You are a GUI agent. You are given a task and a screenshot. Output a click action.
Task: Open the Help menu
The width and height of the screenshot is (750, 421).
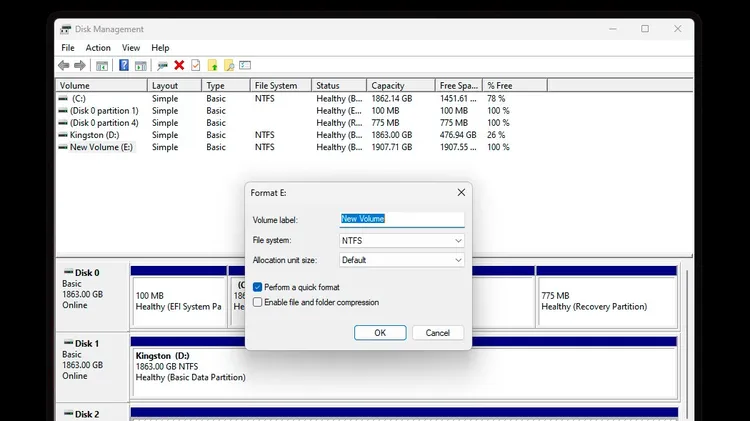click(x=160, y=48)
